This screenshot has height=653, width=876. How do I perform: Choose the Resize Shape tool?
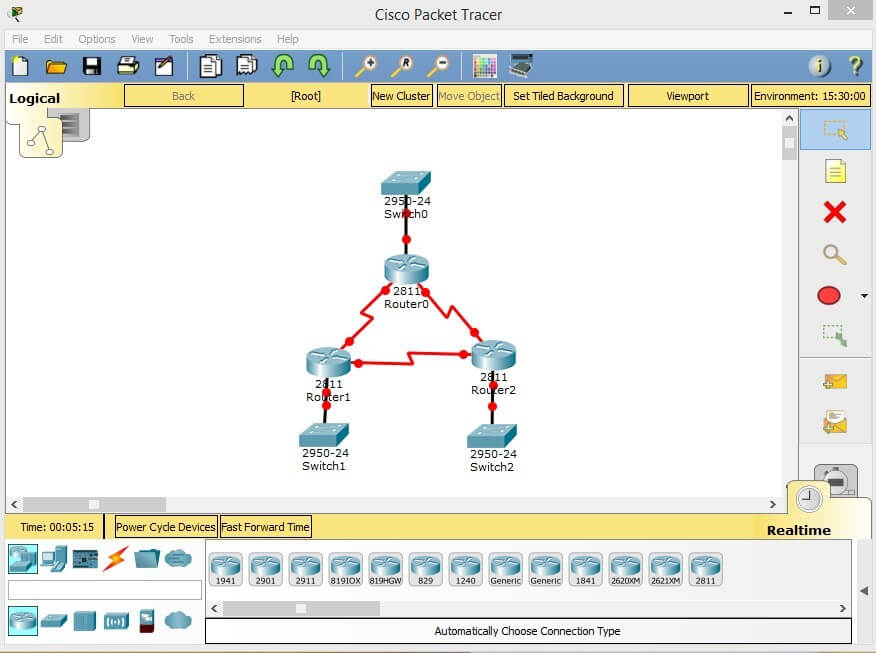(835, 335)
